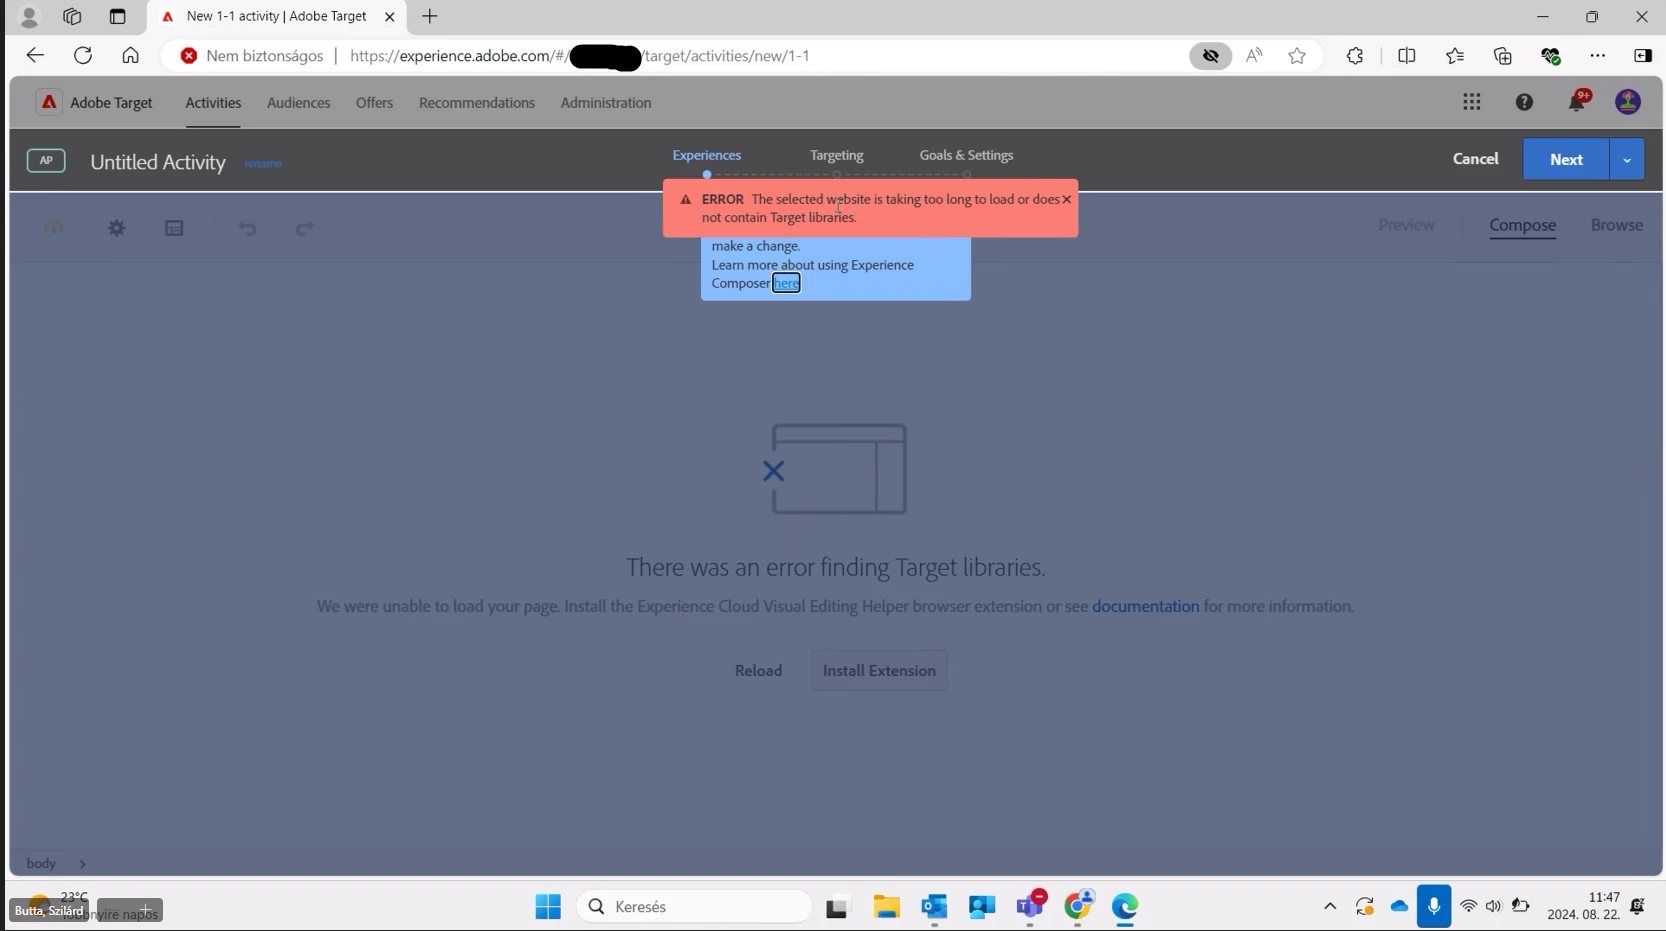The height and width of the screenshot is (931, 1666).
Task: Open browser Settings and more menu
Action: click(1597, 56)
